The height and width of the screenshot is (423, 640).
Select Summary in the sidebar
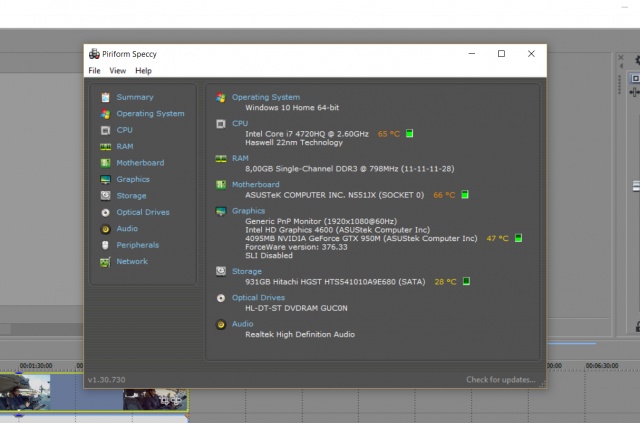pos(135,97)
